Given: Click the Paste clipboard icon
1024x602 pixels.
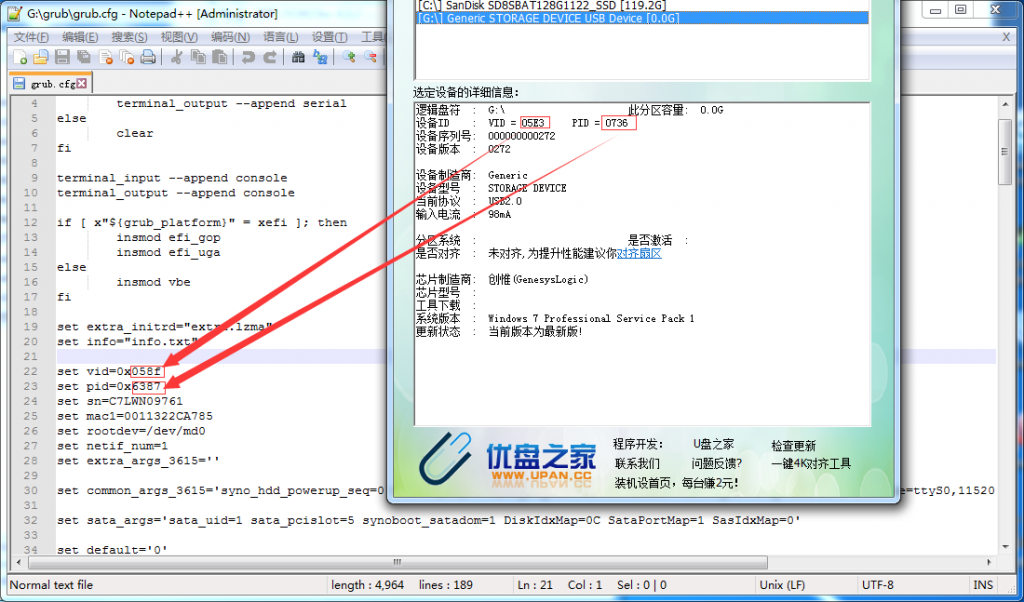Looking at the screenshot, I should pyautogui.click(x=219, y=57).
